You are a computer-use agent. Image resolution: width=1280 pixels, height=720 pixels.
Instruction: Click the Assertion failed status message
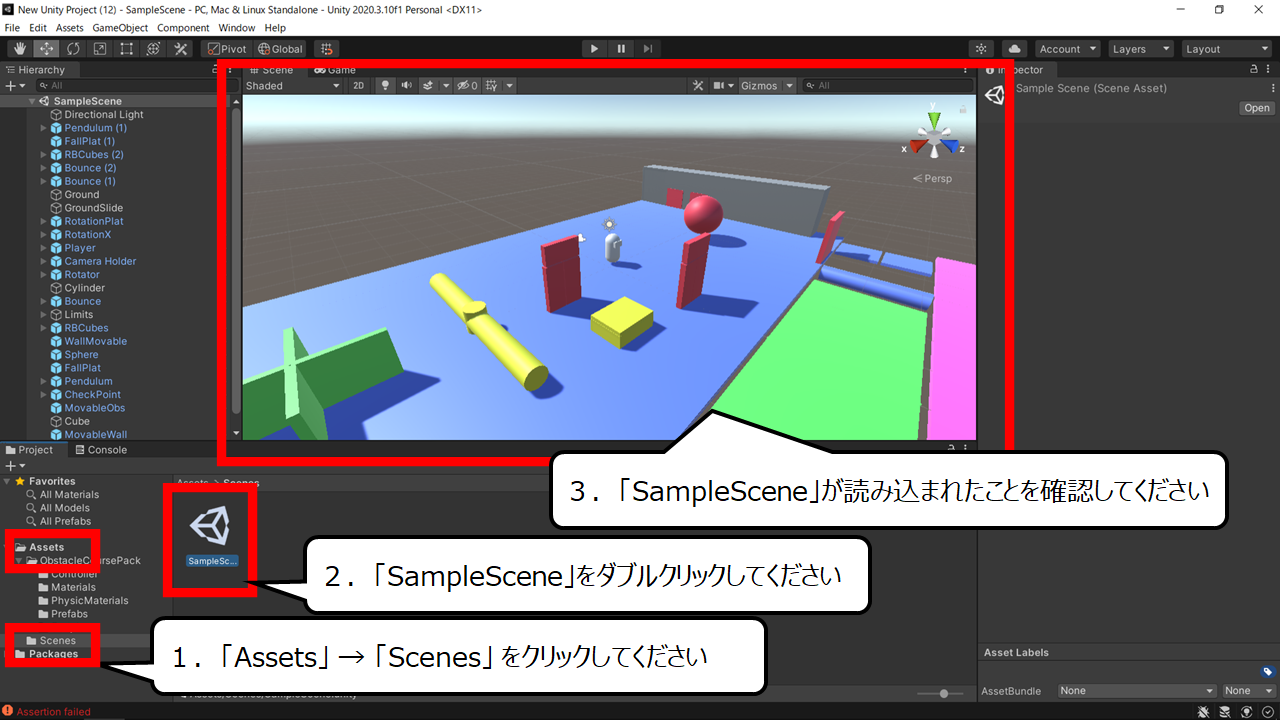pos(53,712)
